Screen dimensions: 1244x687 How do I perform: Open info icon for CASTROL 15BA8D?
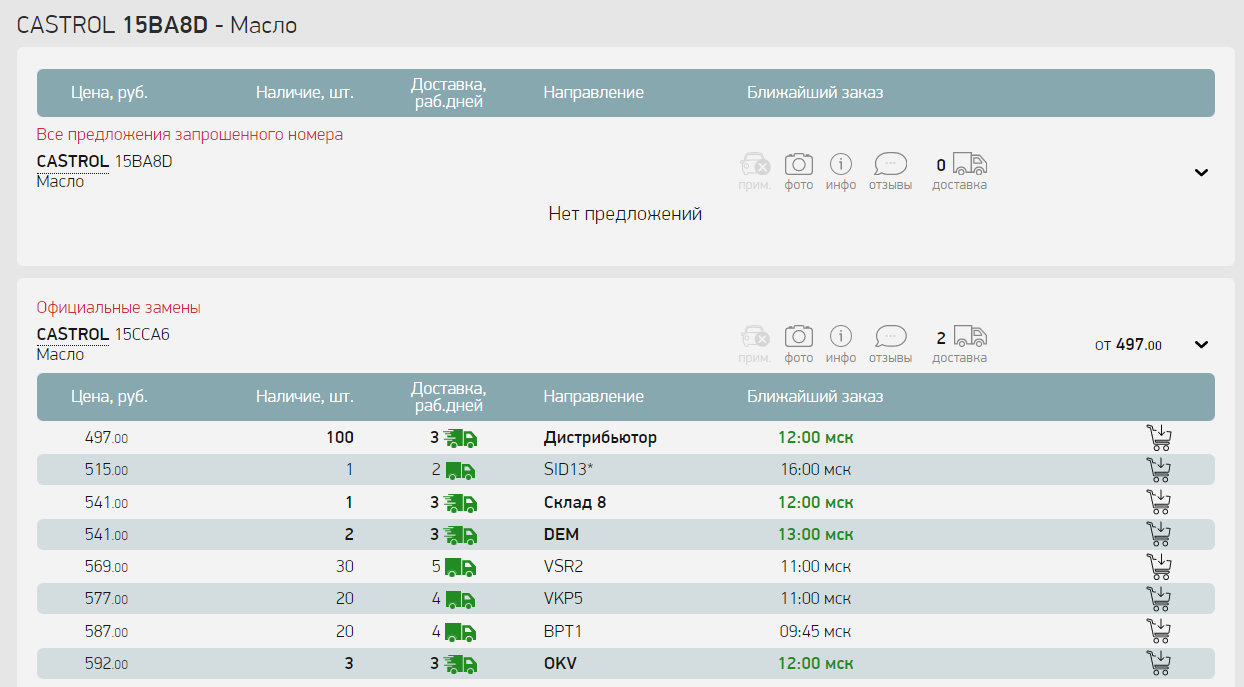pos(842,164)
